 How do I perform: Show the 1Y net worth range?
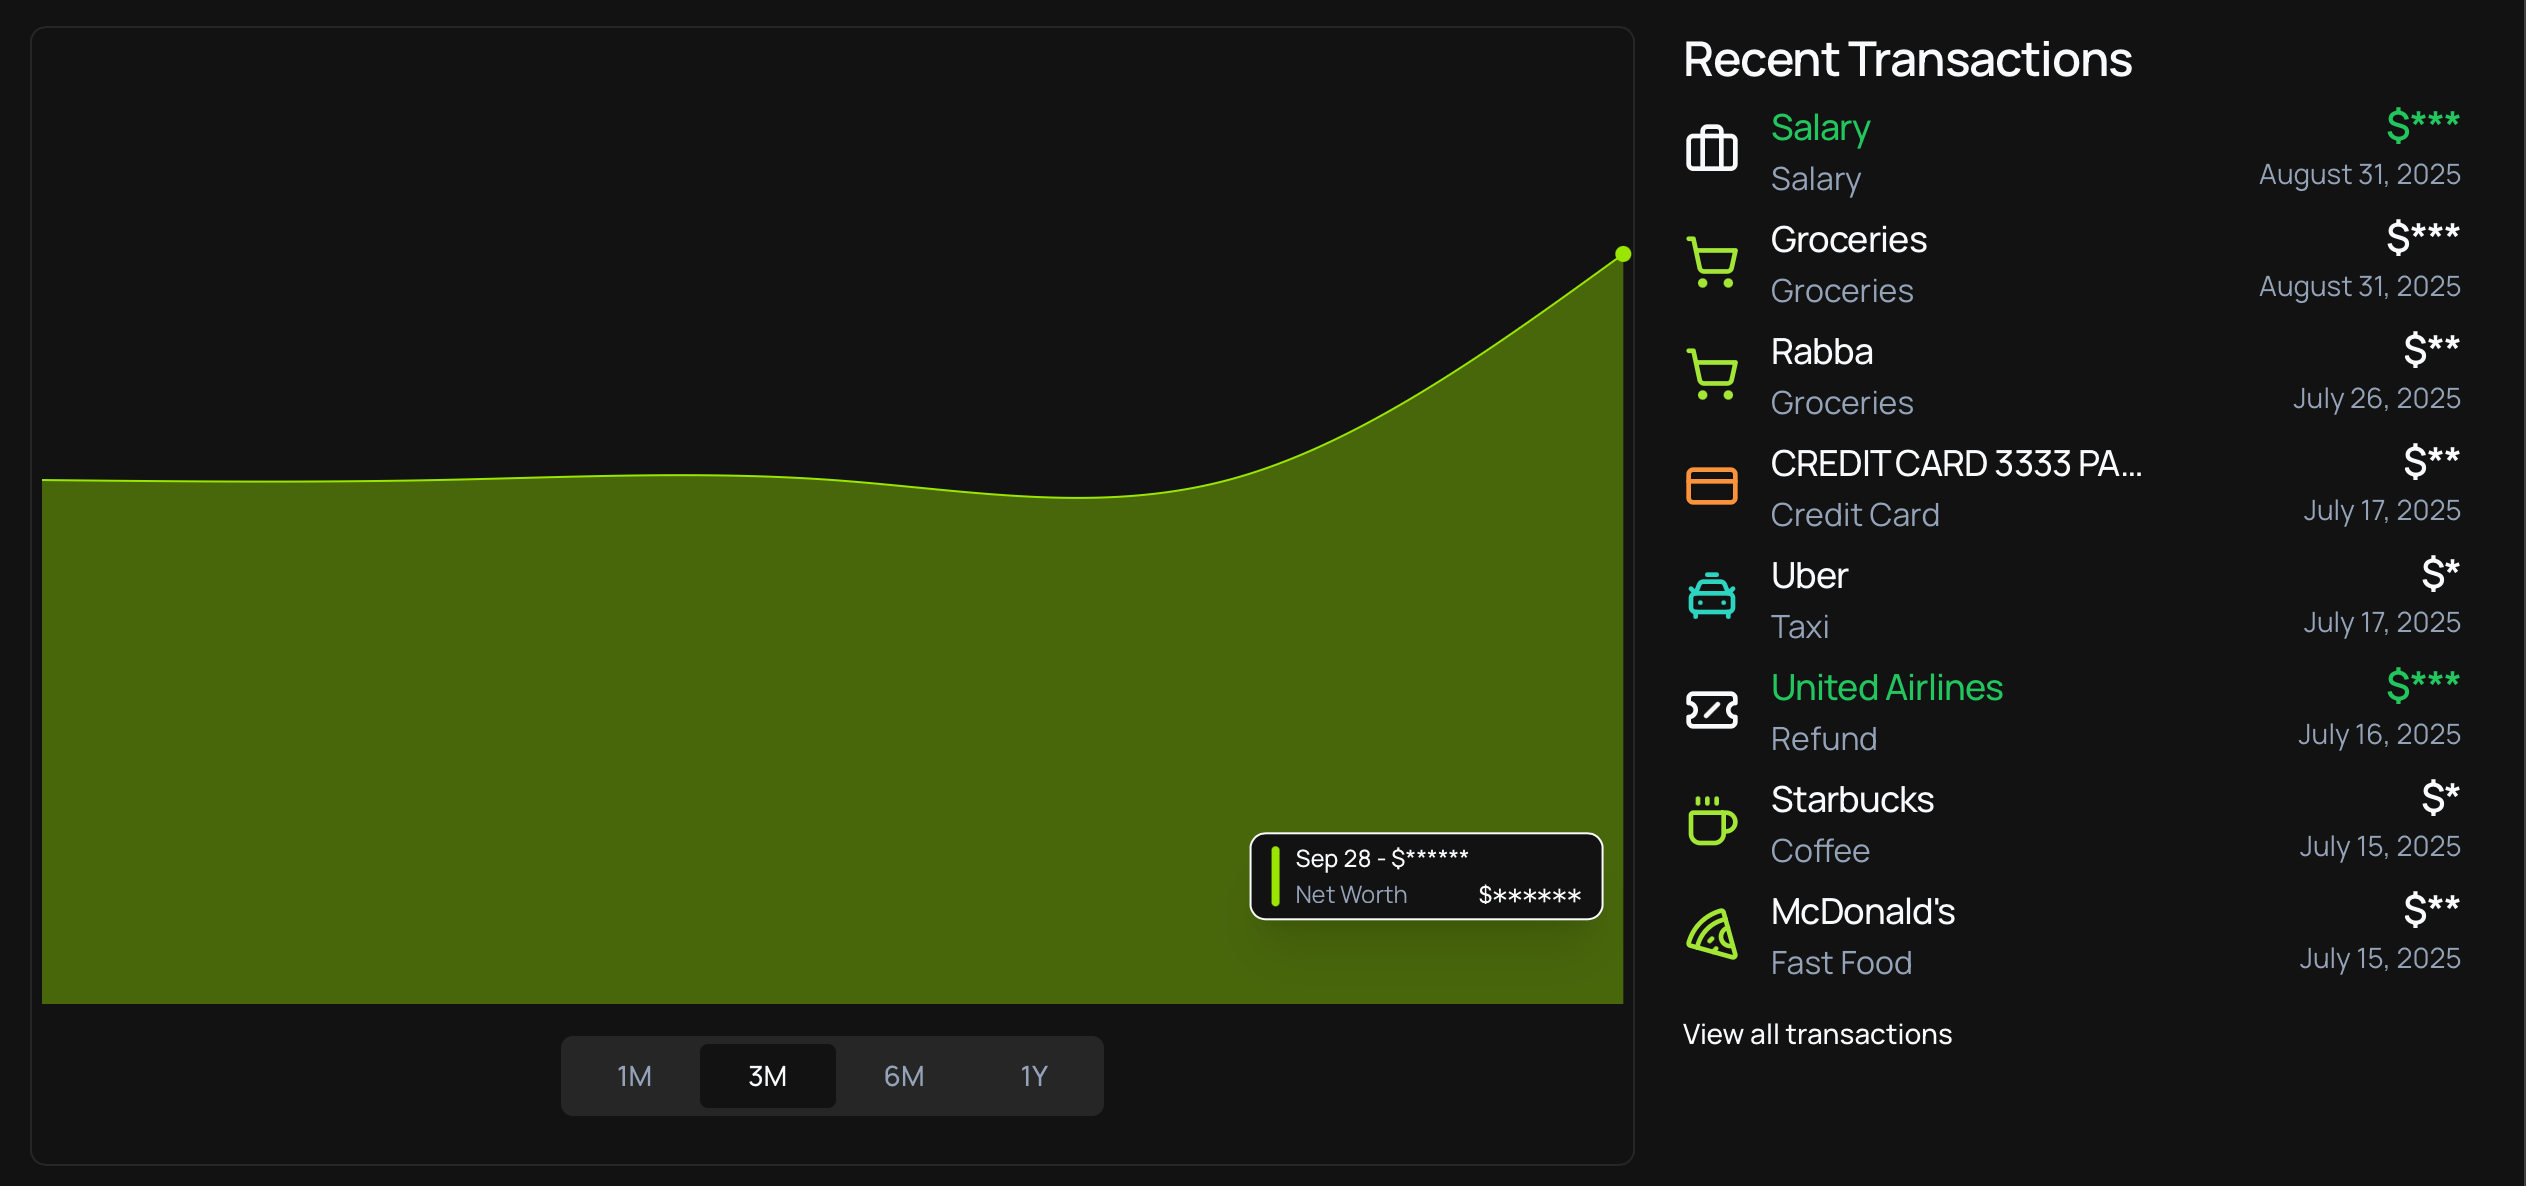coord(1033,1076)
